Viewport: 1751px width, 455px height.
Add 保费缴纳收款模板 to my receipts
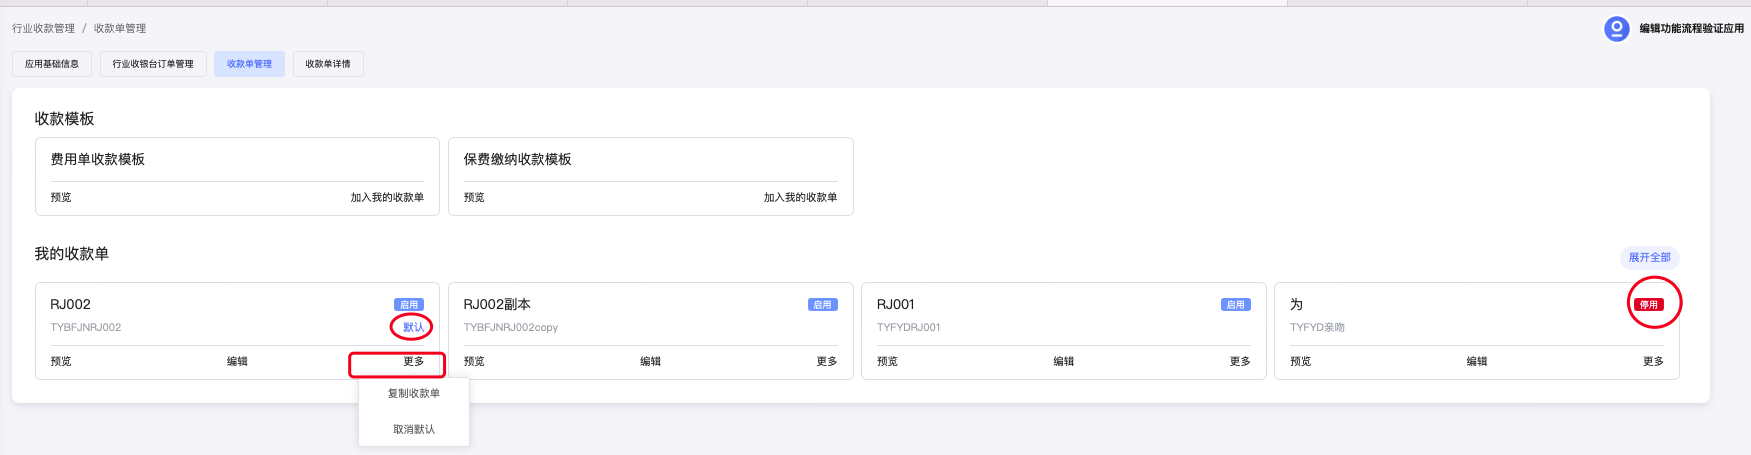point(800,198)
